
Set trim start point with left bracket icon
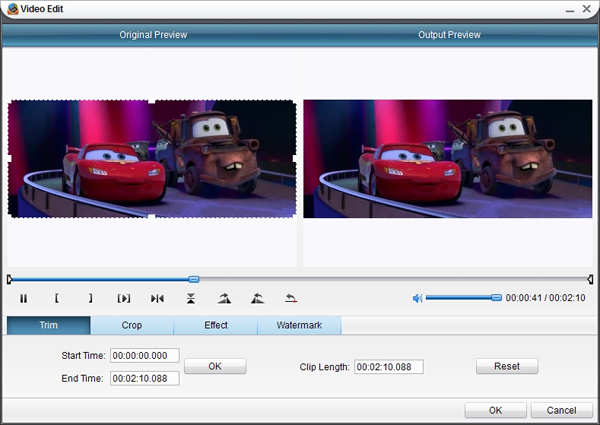(x=57, y=298)
